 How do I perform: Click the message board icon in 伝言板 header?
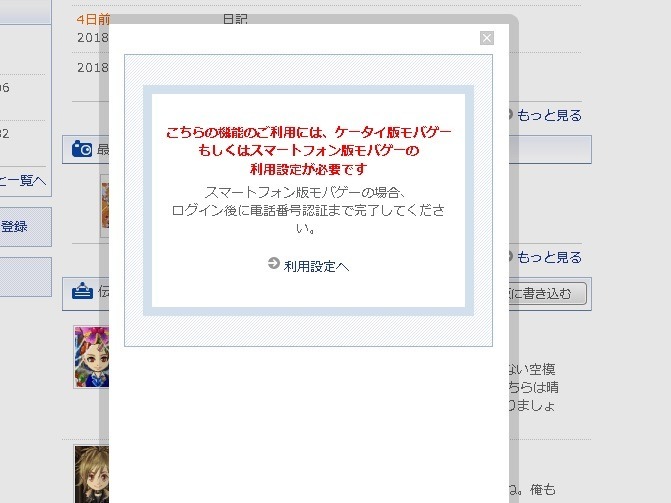coord(82,291)
